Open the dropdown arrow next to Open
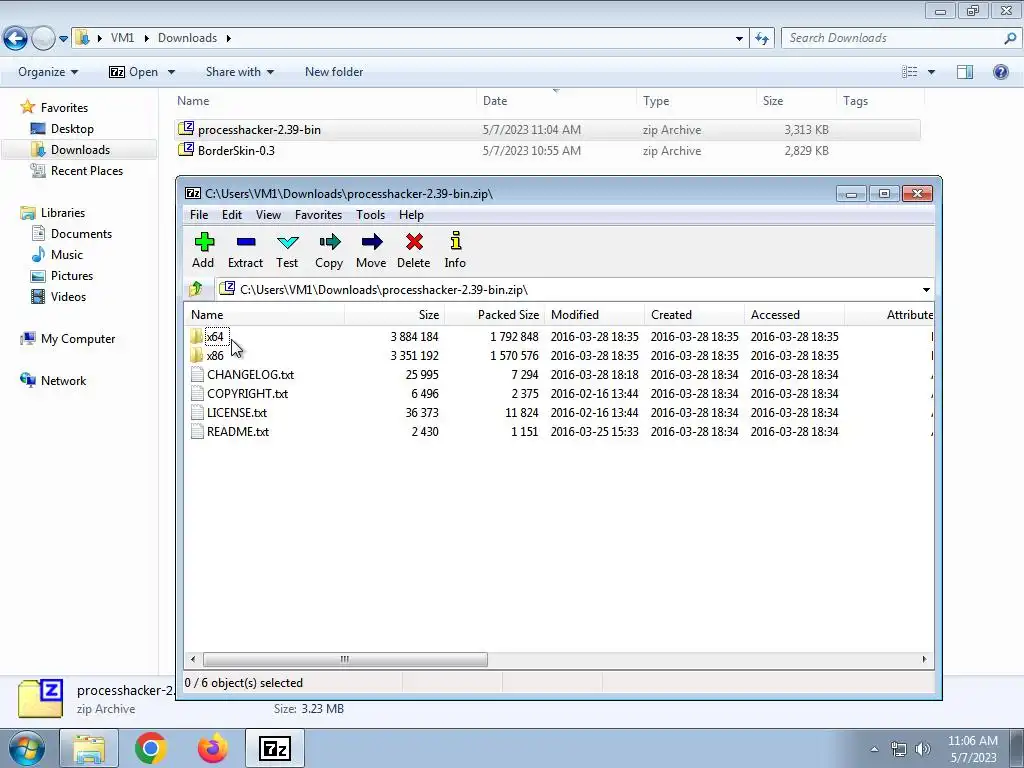 point(171,72)
